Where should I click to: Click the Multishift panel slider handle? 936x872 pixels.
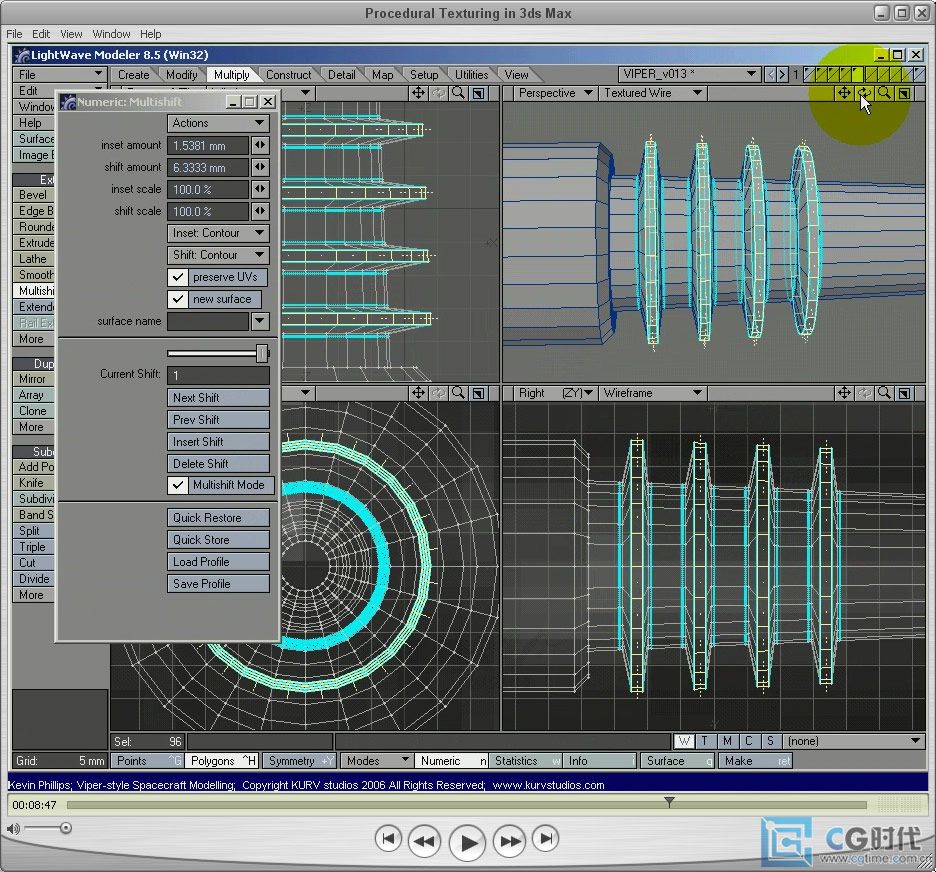tap(261, 353)
